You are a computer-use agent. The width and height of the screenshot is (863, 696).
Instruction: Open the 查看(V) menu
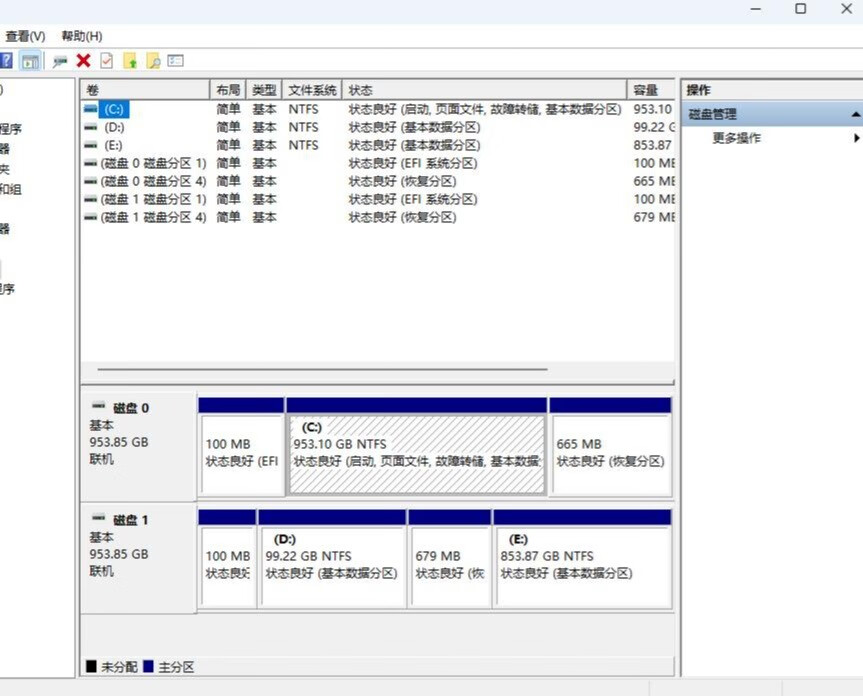click(25, 36)
